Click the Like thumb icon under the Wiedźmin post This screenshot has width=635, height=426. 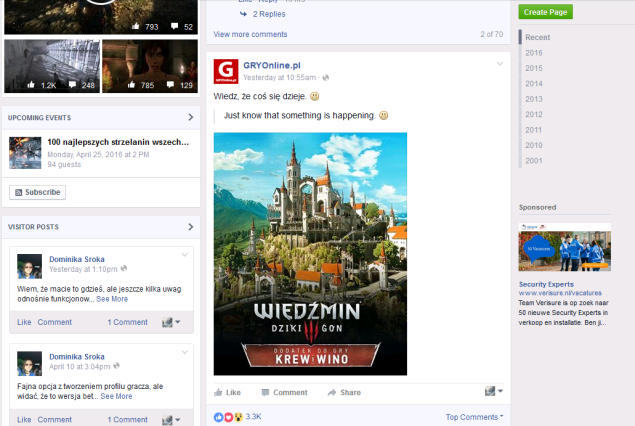(x=218, y=392)
